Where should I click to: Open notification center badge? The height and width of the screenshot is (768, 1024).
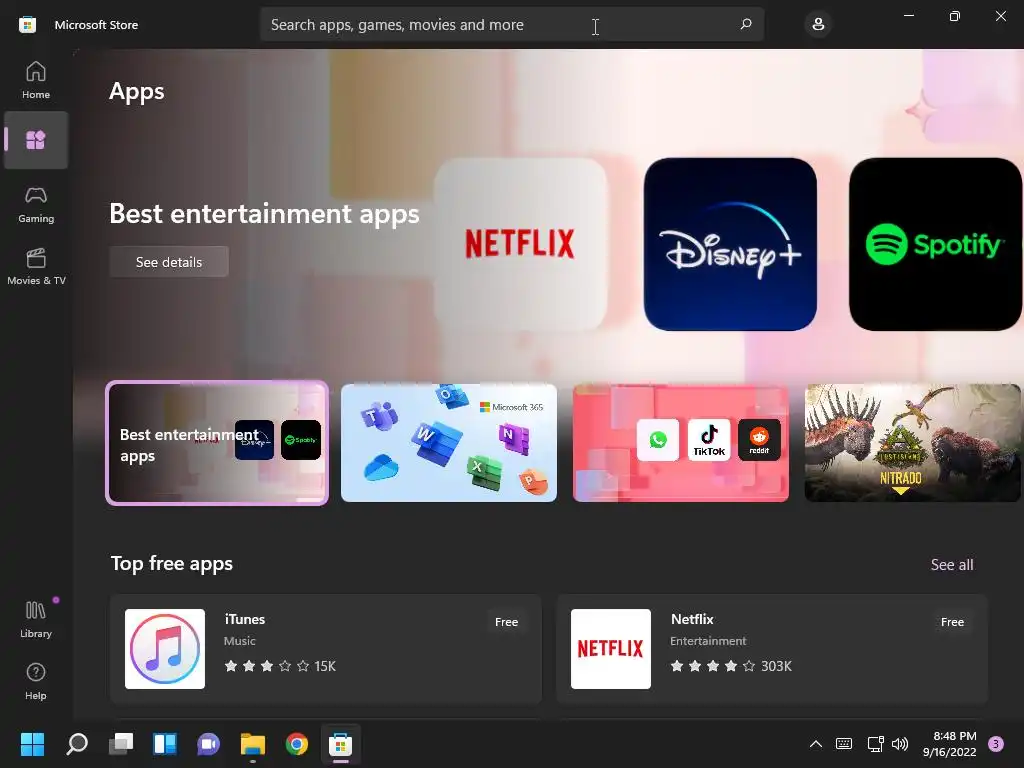pos(996,743)
